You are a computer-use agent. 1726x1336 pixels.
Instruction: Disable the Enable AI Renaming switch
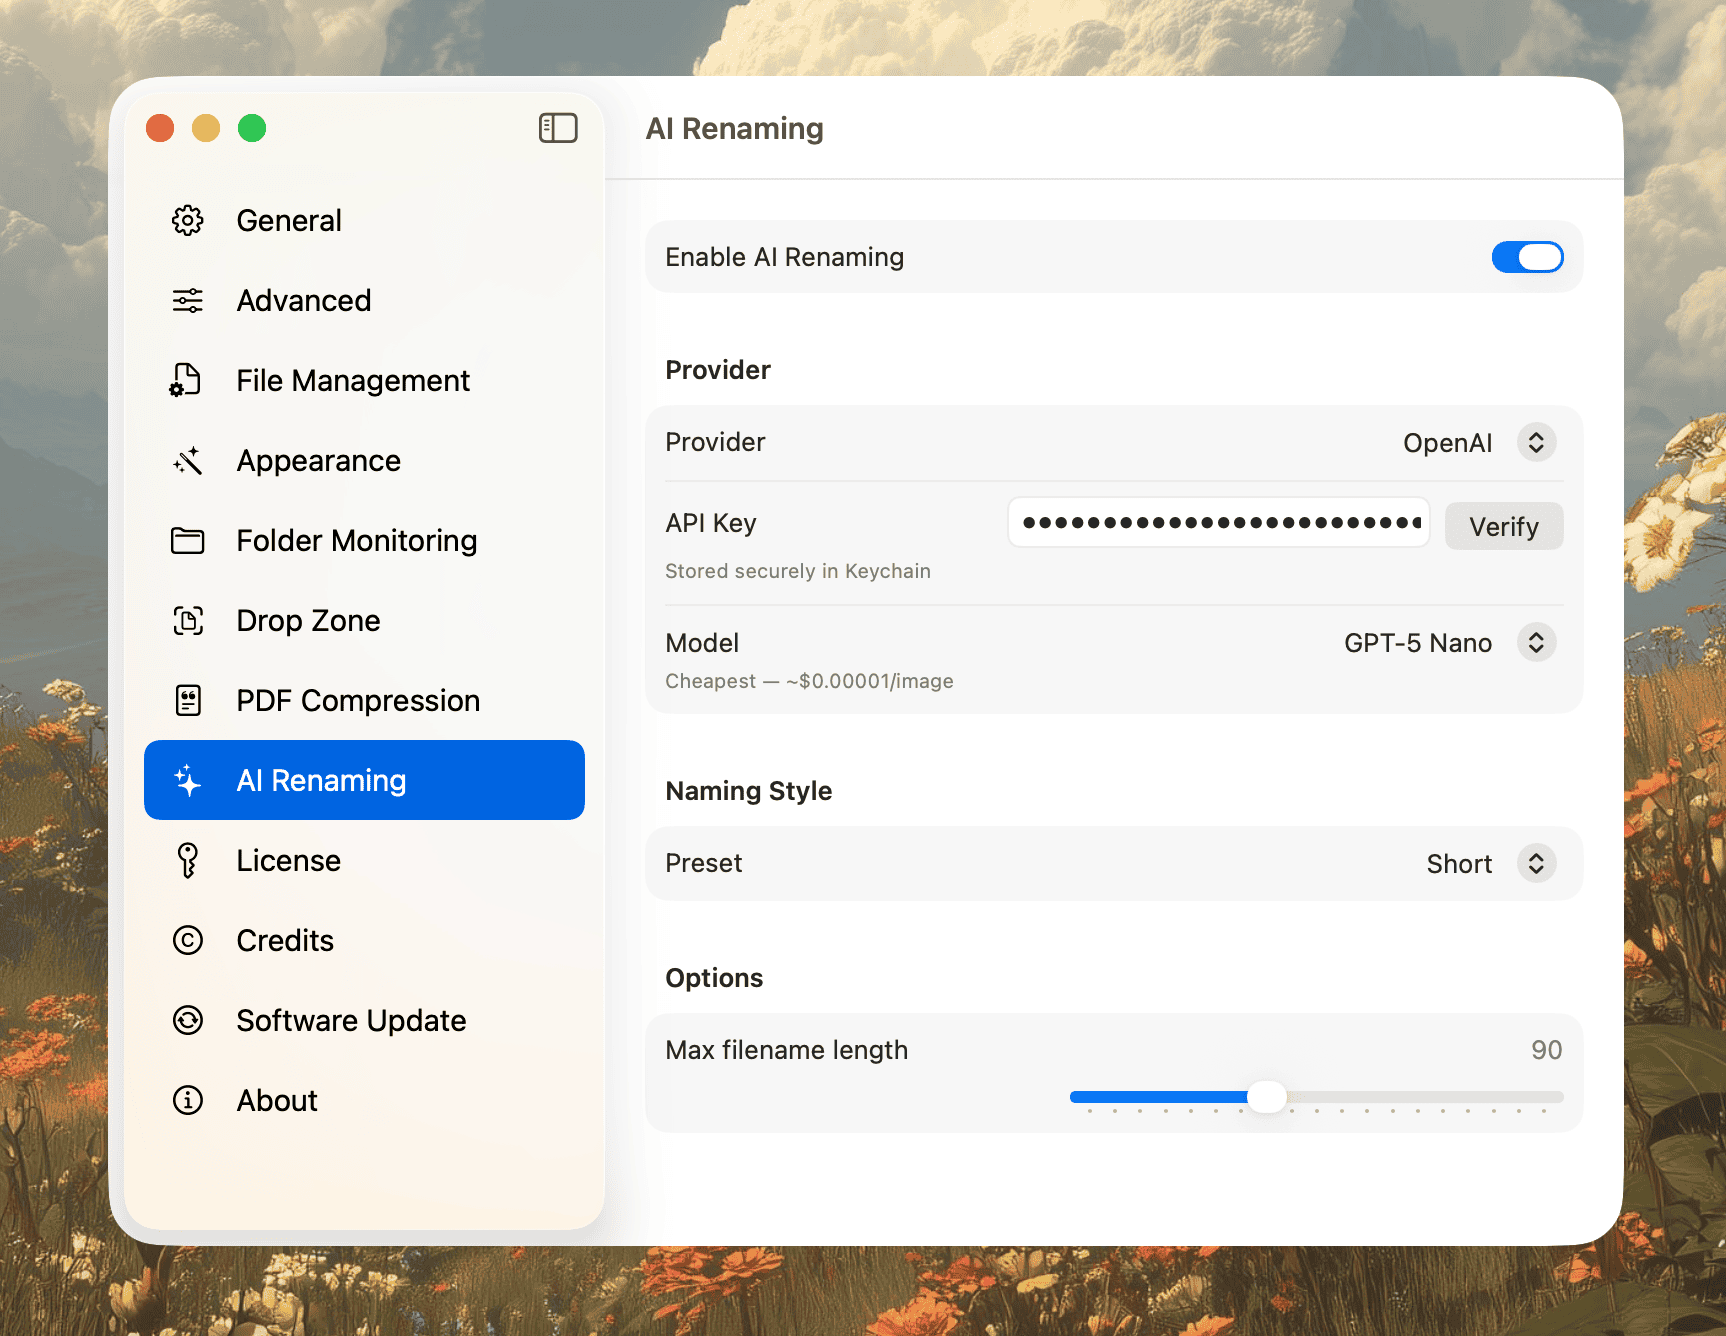(x=1526, y=257)
